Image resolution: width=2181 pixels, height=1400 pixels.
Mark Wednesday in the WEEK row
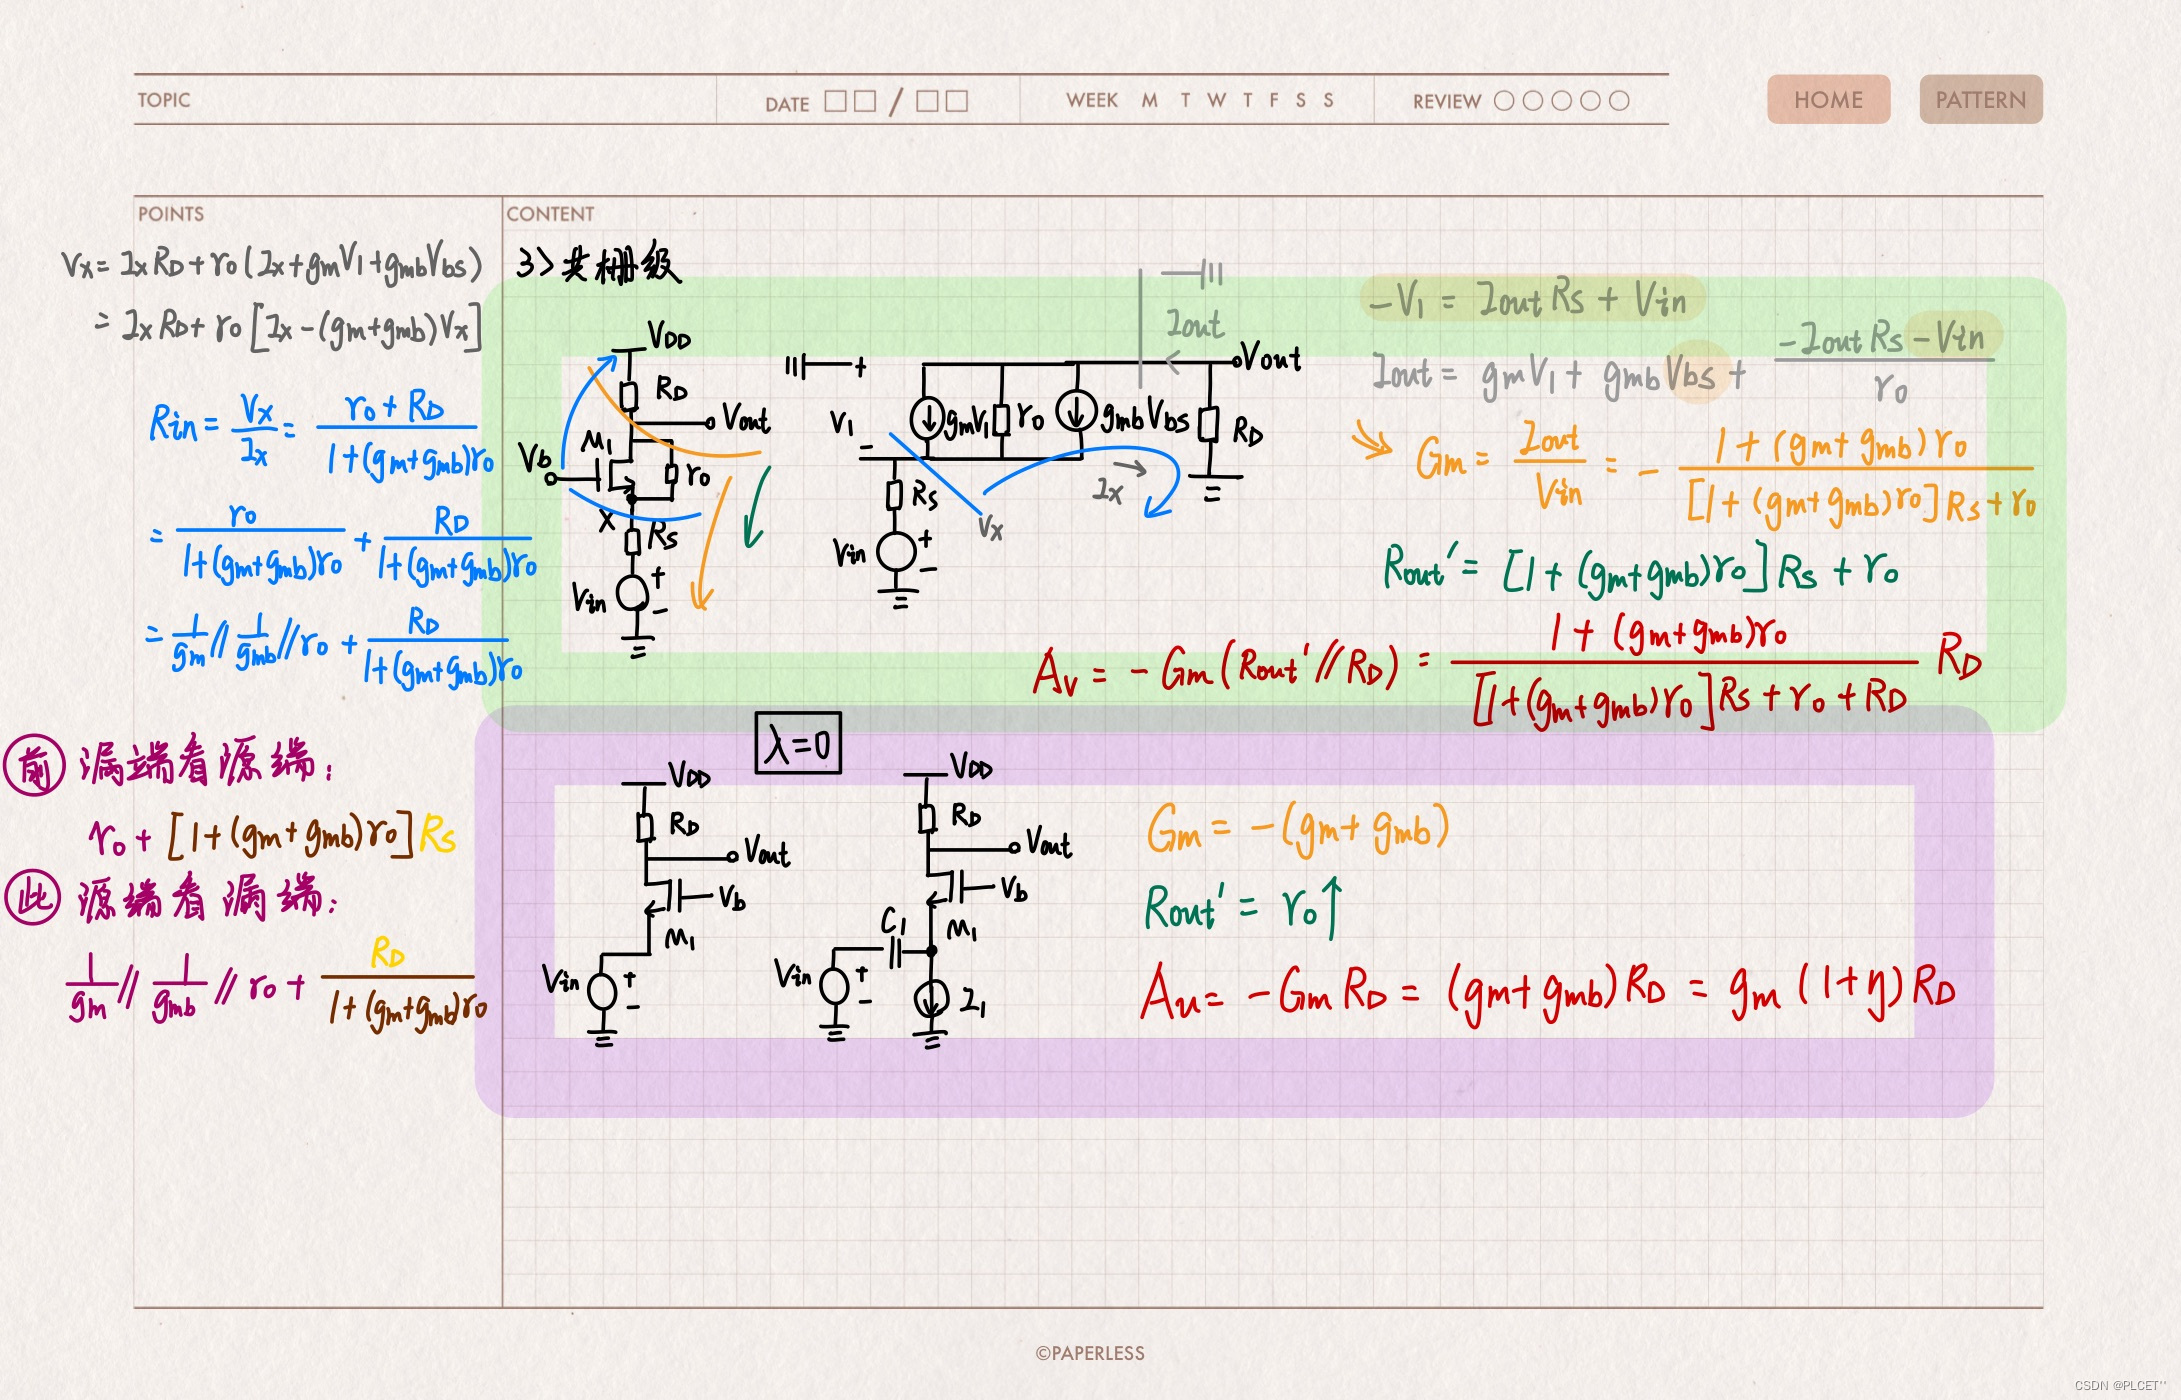tap(1216, 100)
